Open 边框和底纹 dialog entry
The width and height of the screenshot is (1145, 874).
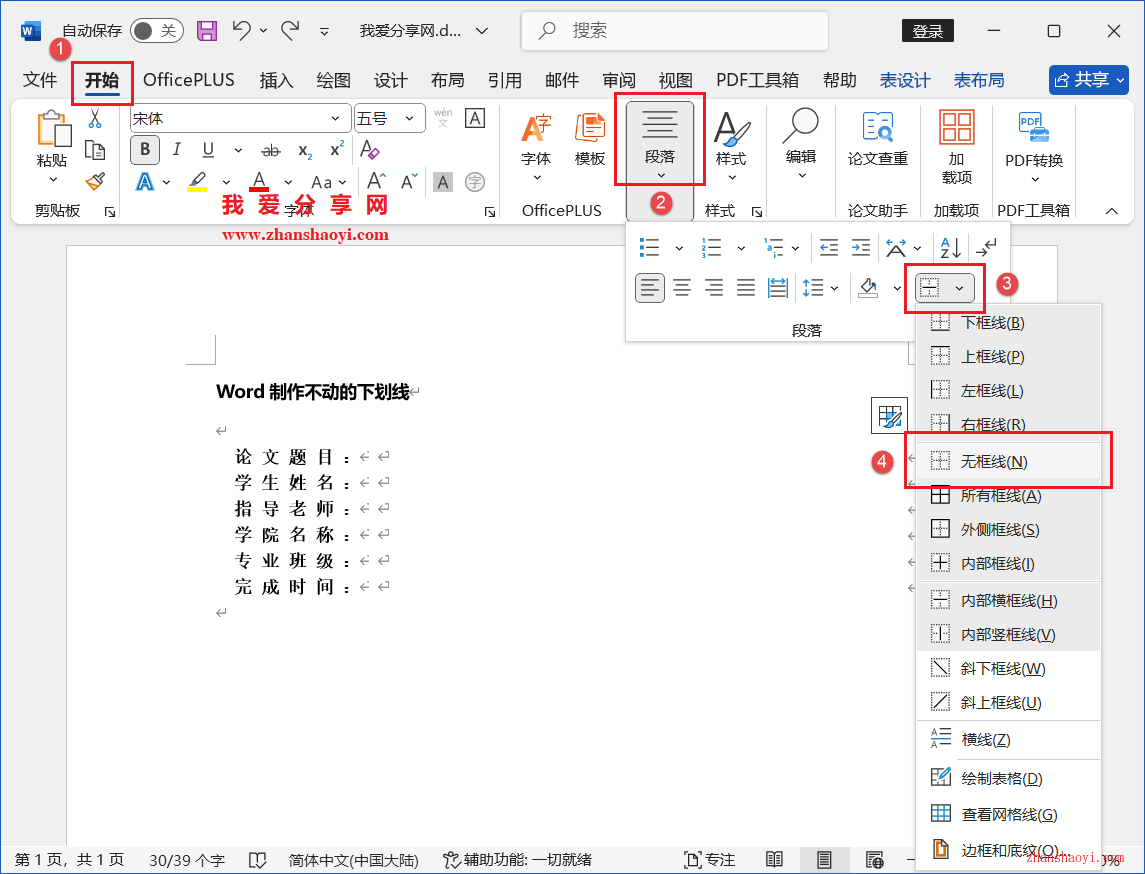pyautogui.click(x=1008, y=850)
